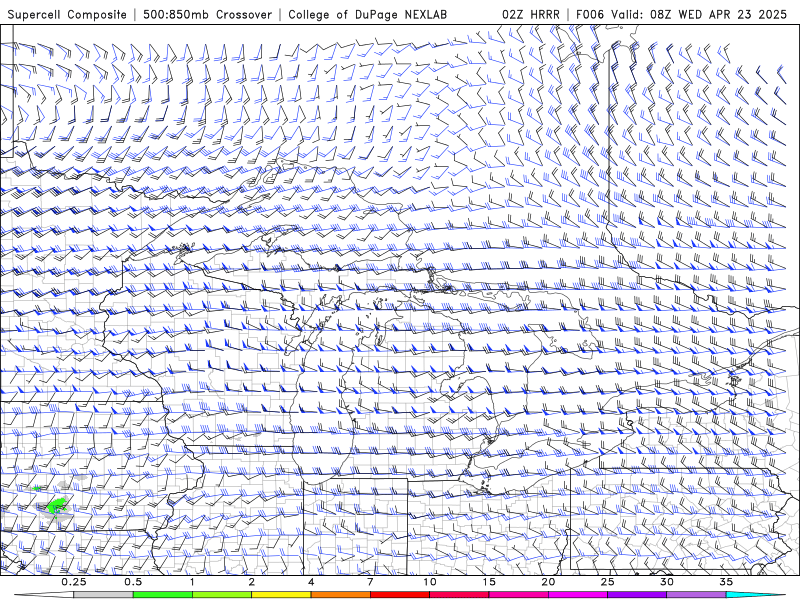This screenshot has width=800, height=600.
Task: Click the larger green supercell composite blob on map
Action: click(x=57, y=506)
